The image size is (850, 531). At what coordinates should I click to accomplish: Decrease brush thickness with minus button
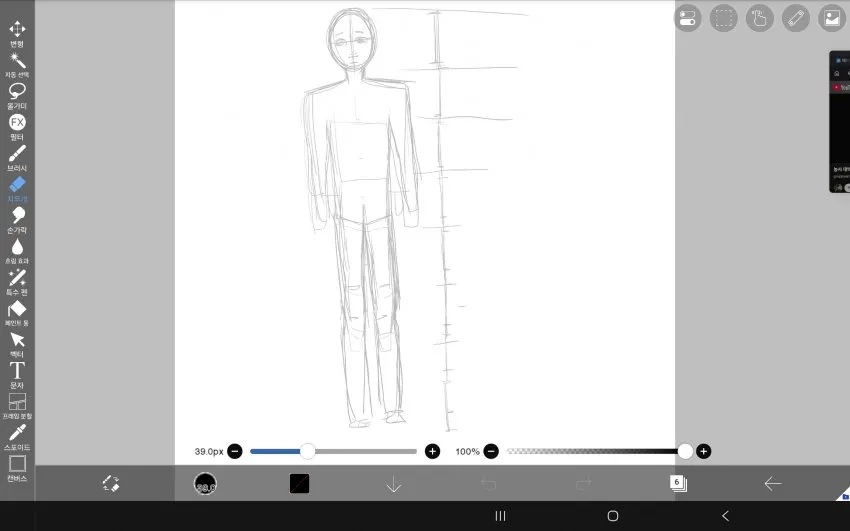pyautogui.click(x=235, y=451)
